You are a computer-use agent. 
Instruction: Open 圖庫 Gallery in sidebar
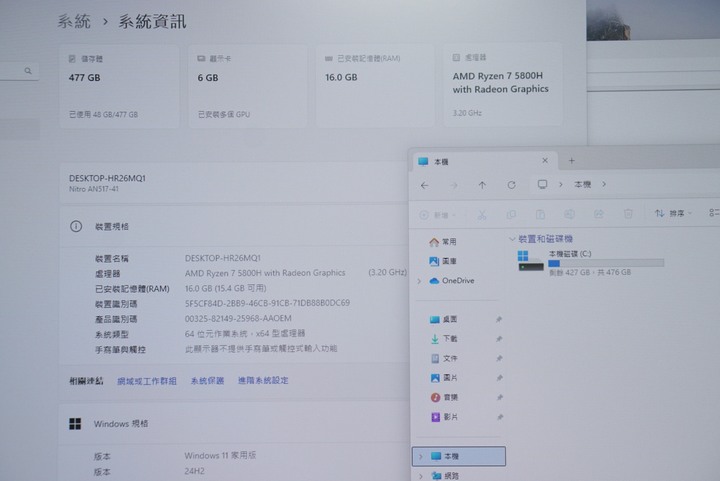tap(443, 261)
